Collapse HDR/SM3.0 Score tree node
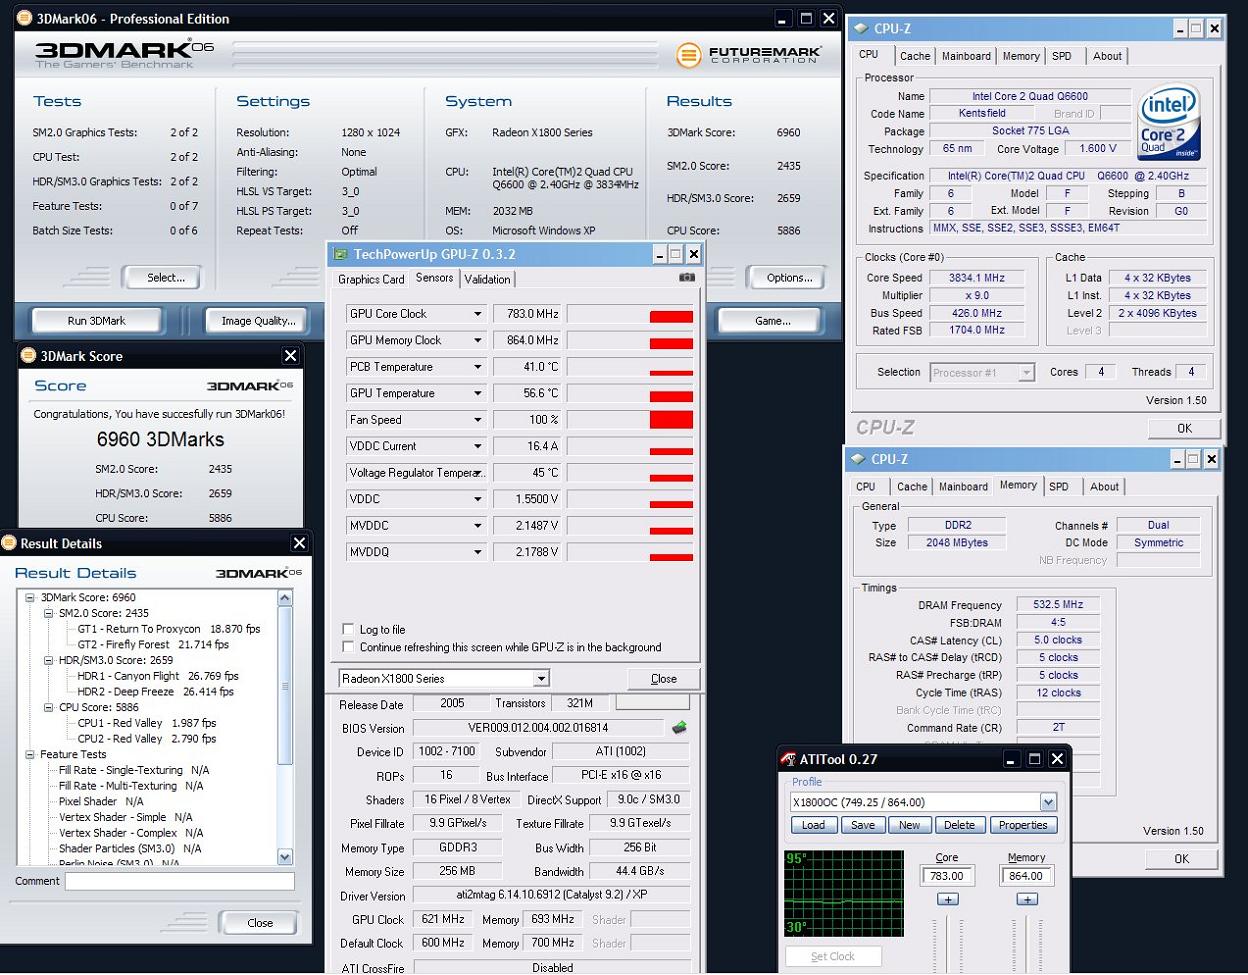 tap(48, 660)
